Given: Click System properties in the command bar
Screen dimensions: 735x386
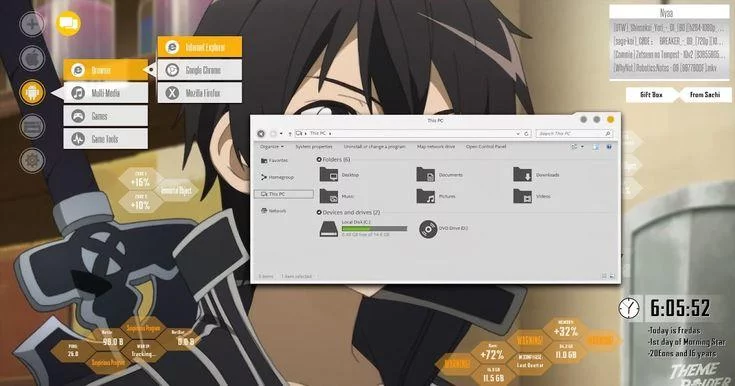Looking at the screenshot, I should click(314, 147).
